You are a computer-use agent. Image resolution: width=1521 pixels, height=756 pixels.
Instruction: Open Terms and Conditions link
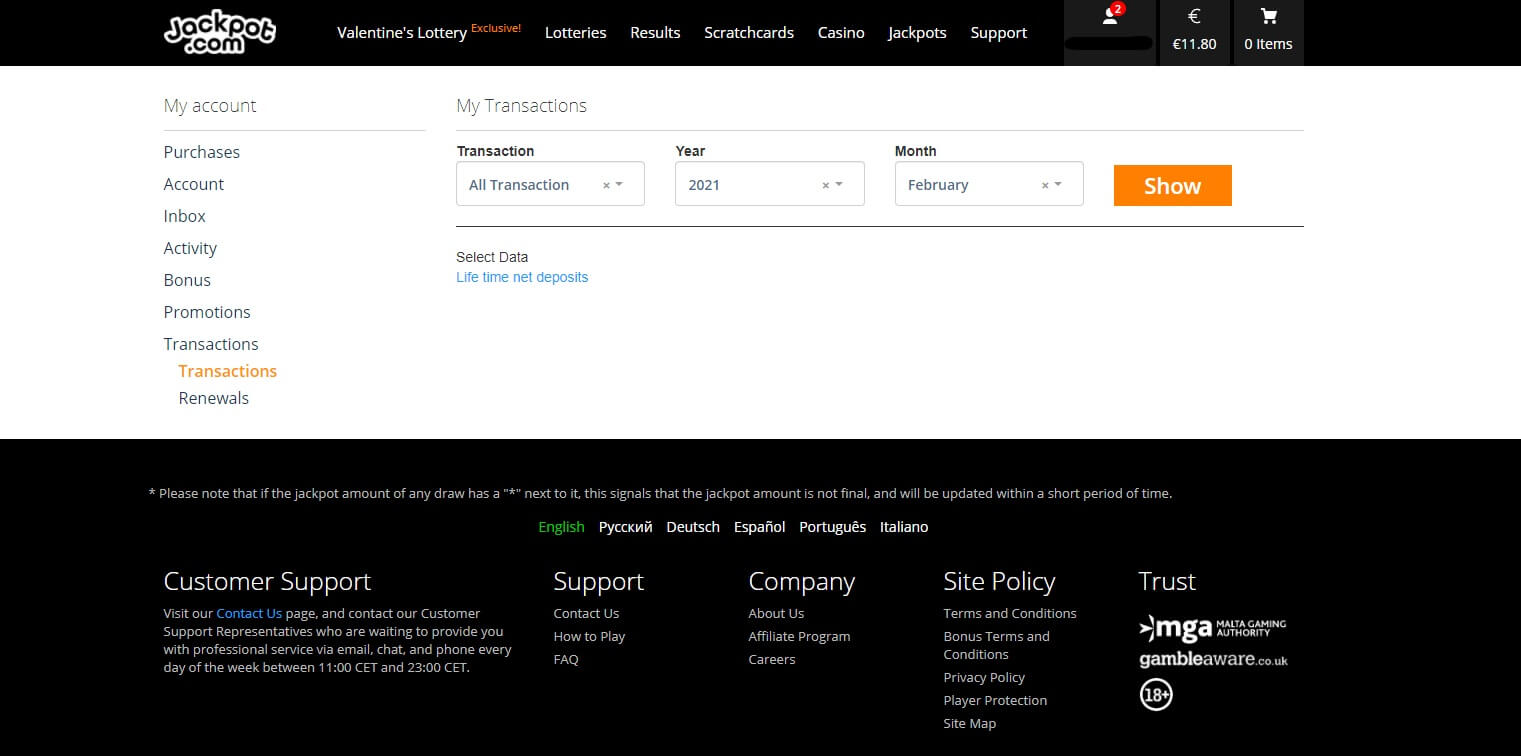[1010, 613]
